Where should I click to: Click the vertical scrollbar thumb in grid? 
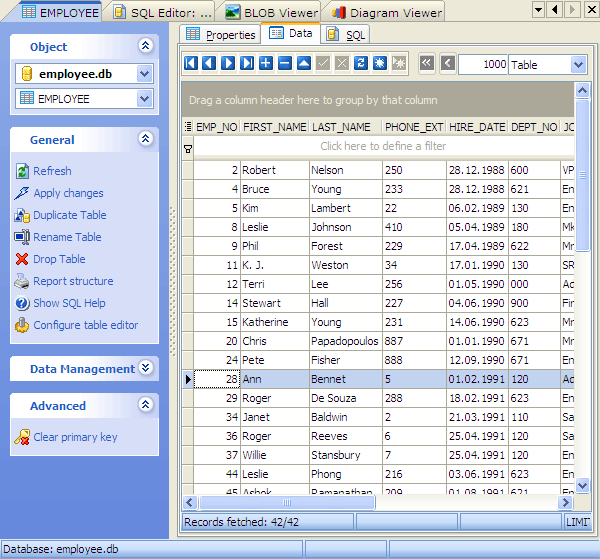582,175
